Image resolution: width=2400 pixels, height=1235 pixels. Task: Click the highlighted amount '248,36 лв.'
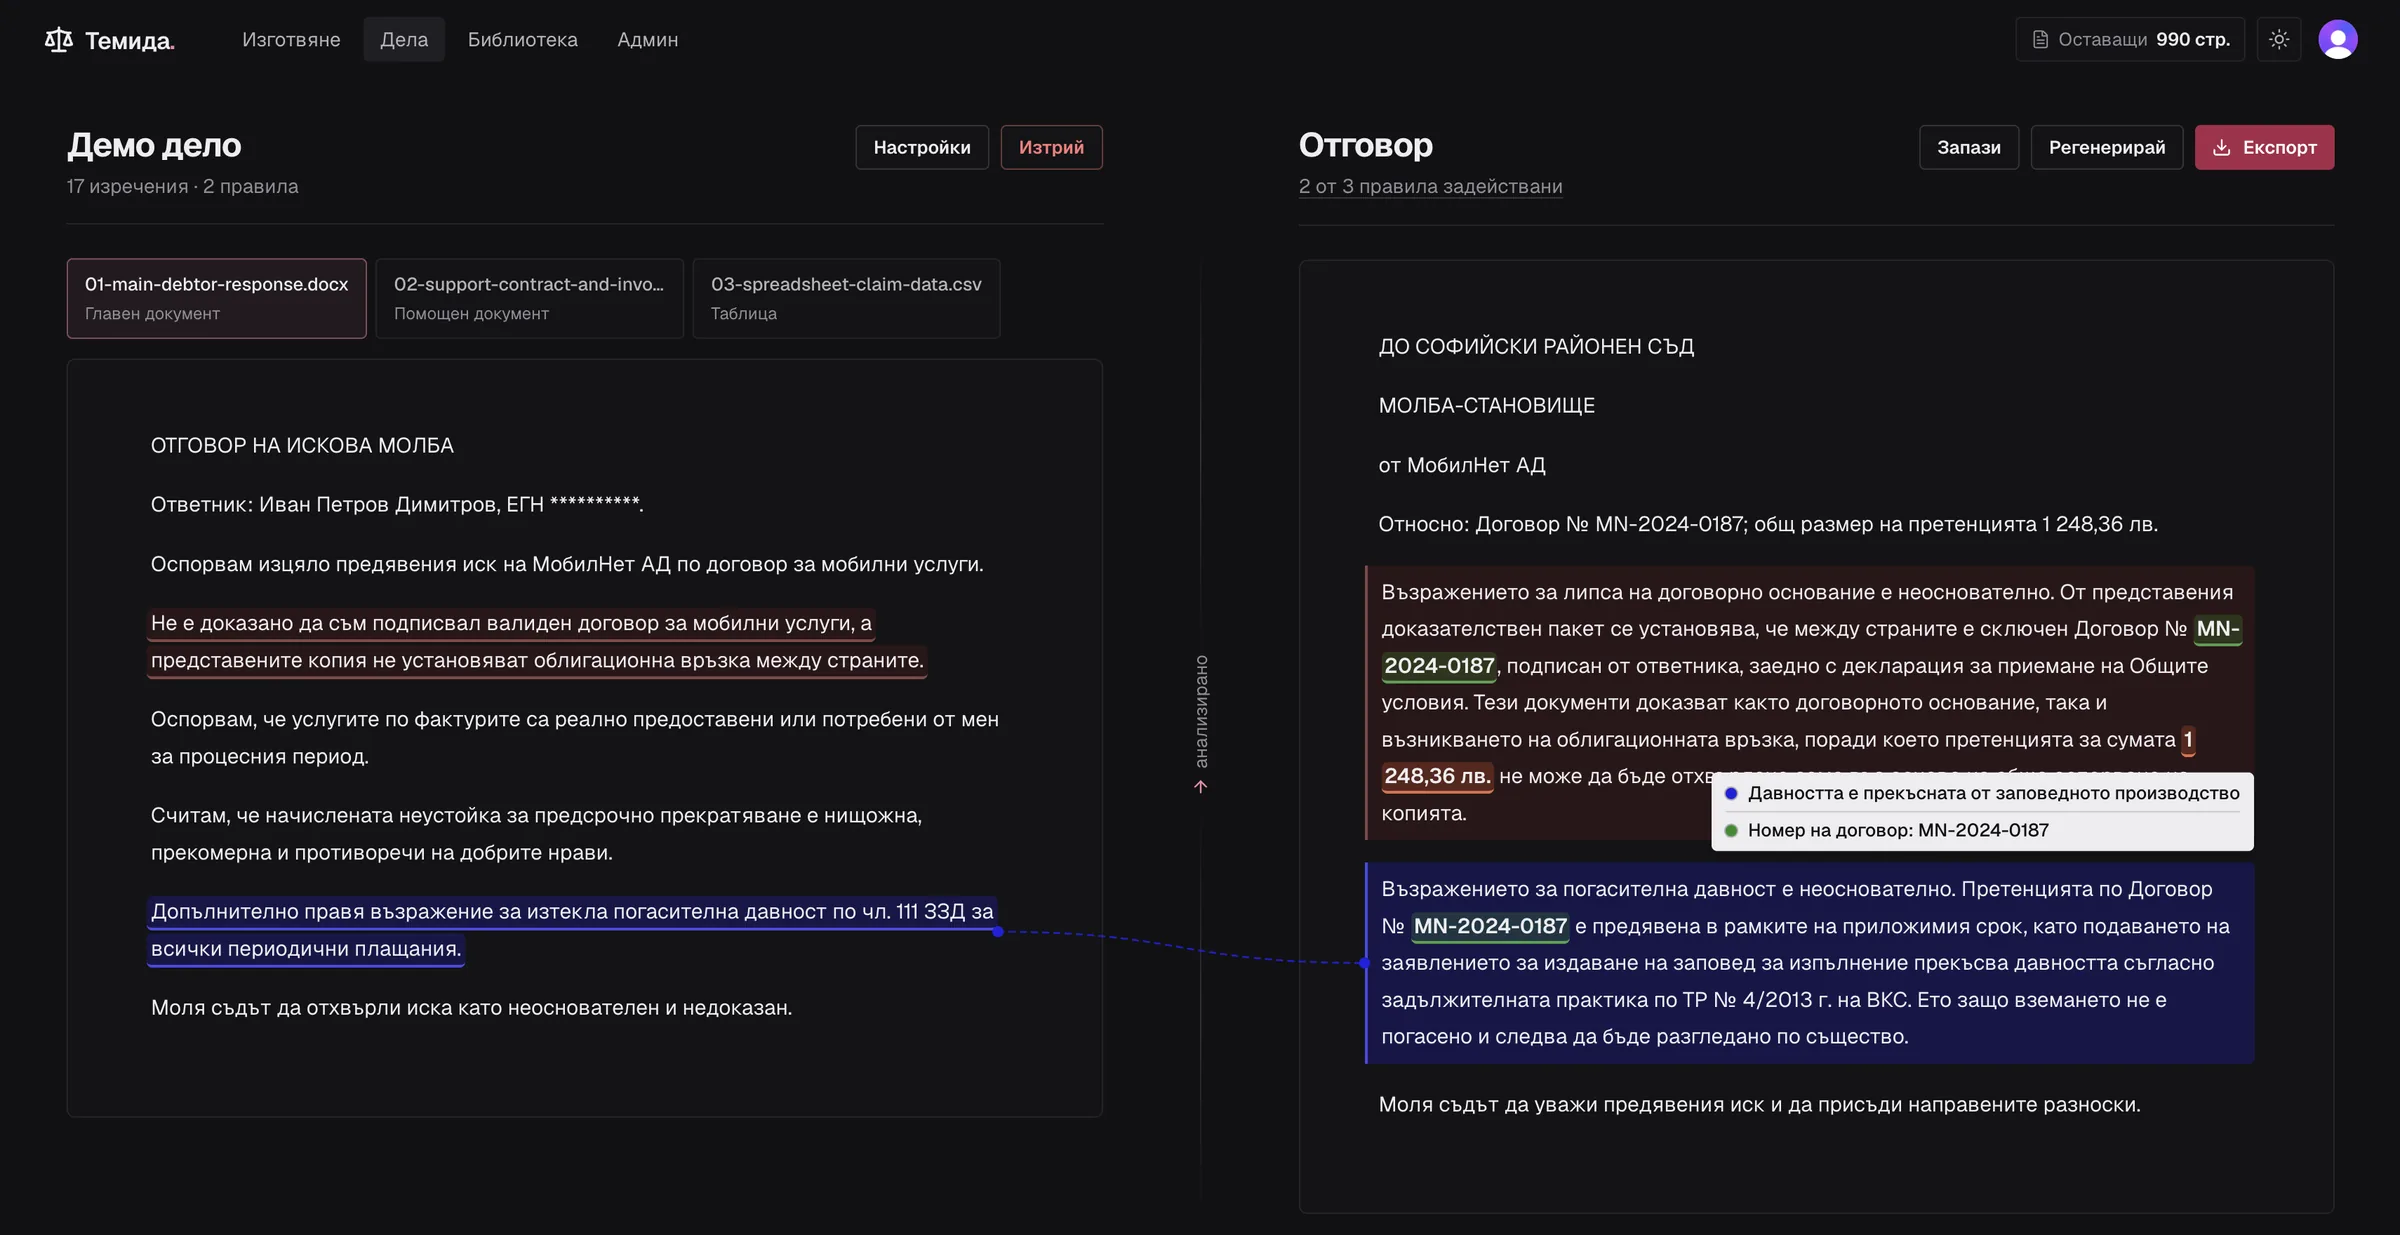pyautogui.click(x=1437, y=777)
